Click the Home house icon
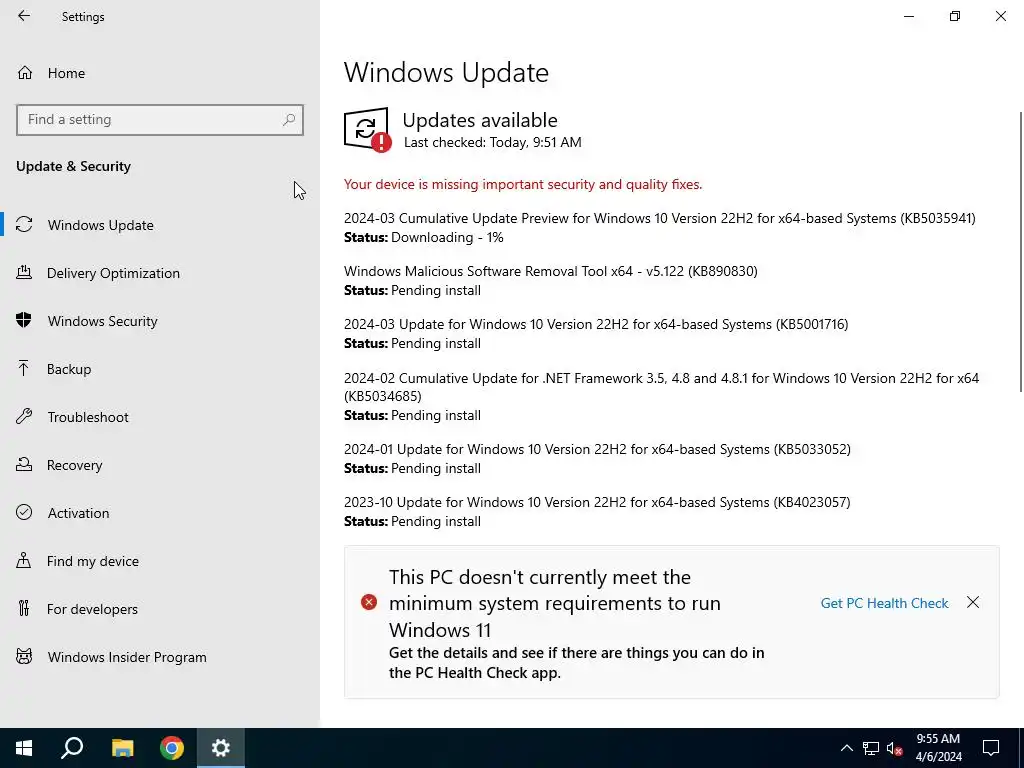1024x768 pixels. click(x=25, y=72)
